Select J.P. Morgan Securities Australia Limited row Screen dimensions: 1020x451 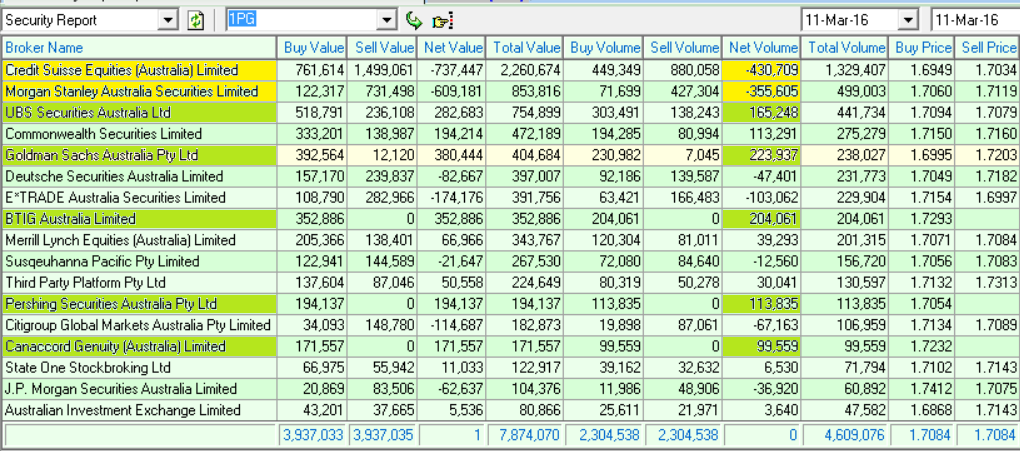(510, 389)
